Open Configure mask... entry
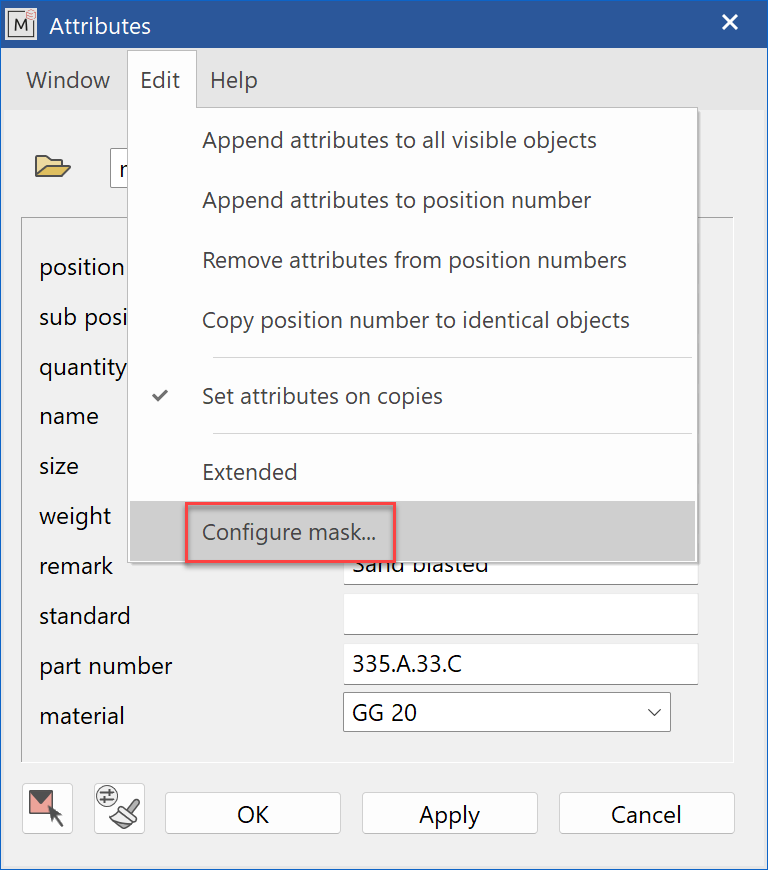Image resolution: width=768 pixels, height=870 pixels. point(413,532)
